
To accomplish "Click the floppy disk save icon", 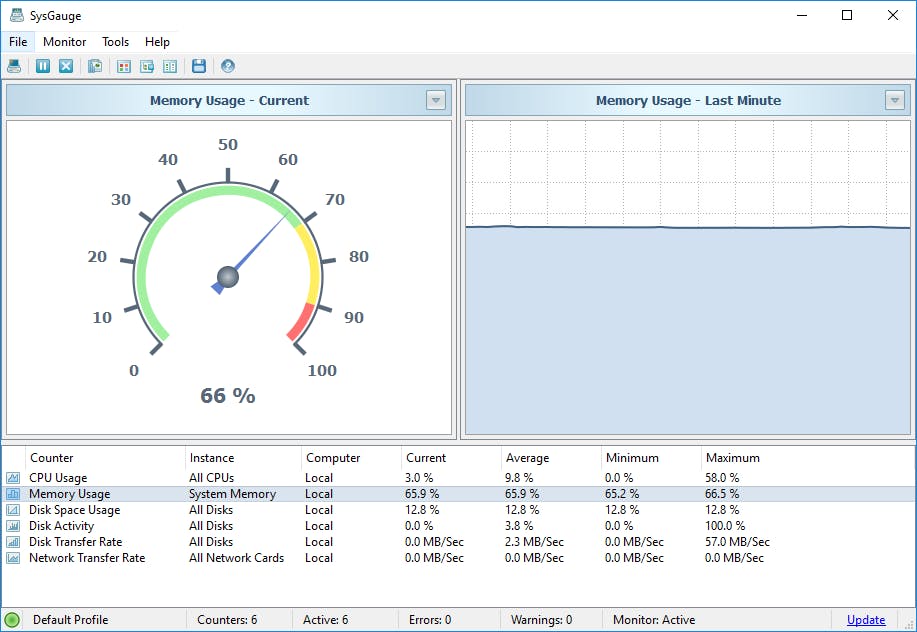I will coord(198,66).
